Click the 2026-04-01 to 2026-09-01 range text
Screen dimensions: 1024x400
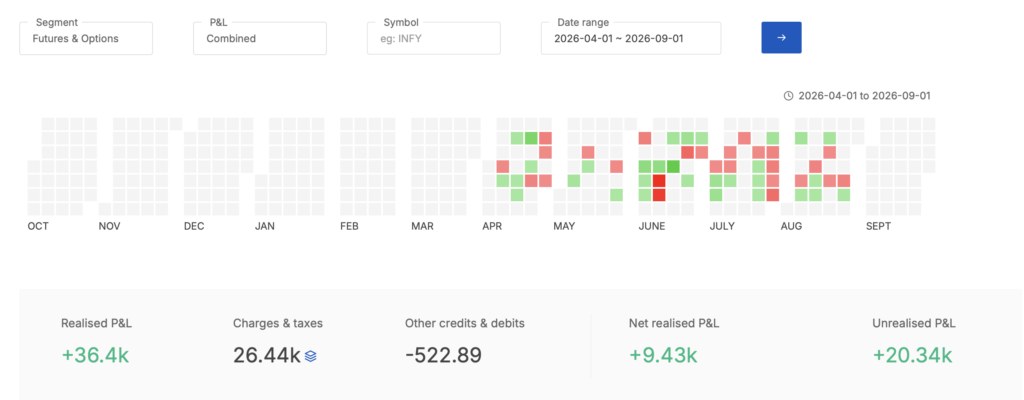863,96
